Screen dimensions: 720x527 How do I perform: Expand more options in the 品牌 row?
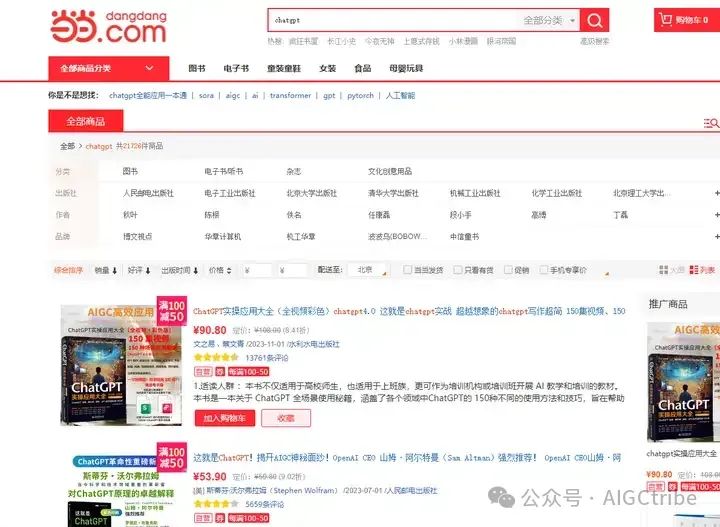(x=717, y=236)
